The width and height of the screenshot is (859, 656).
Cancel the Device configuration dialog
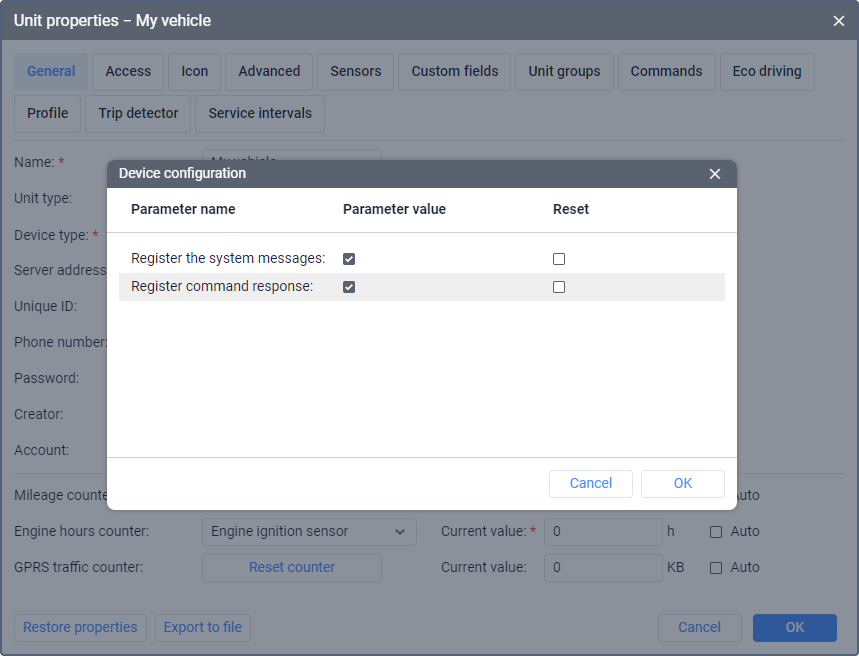[x=591, y=484]
